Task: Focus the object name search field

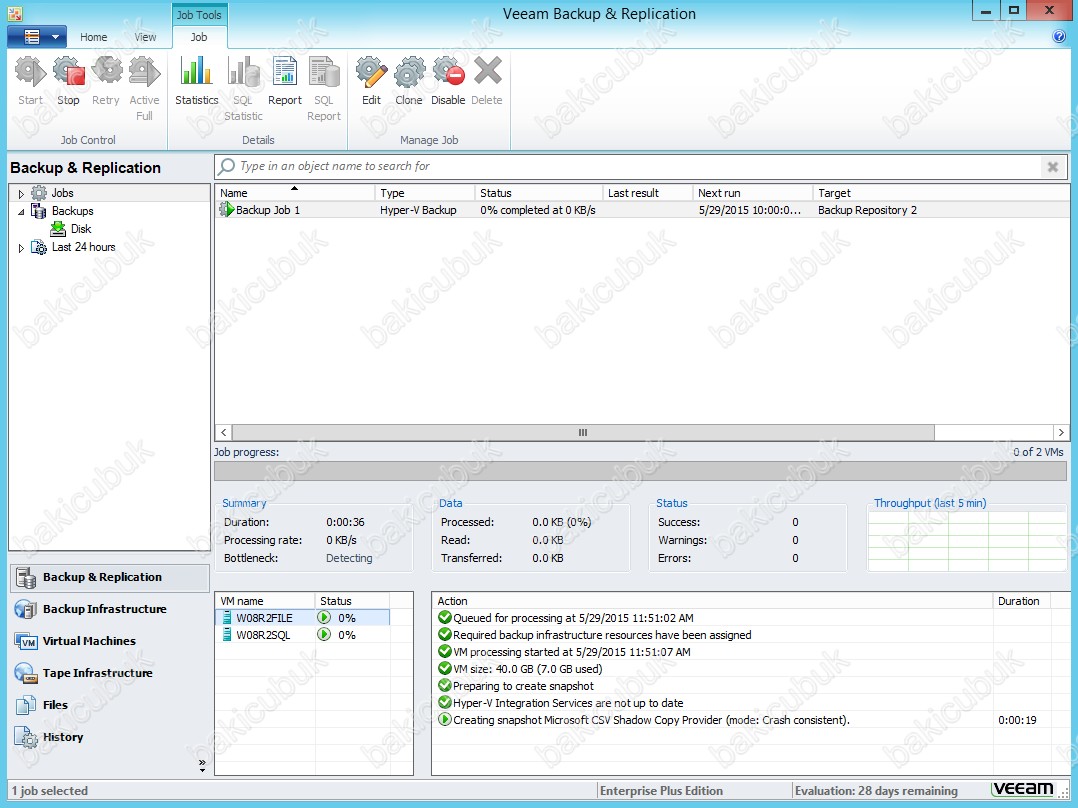Action: click(x=639, y=166)
